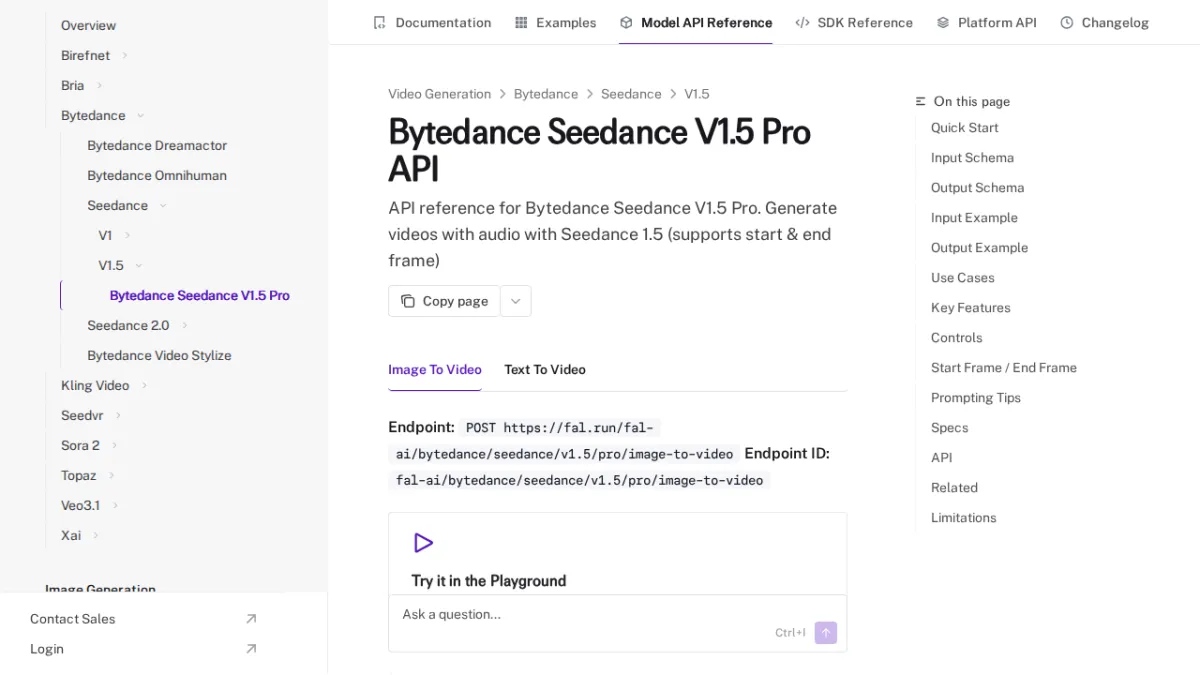
Task: Open the dropdown next to Copy page
Action: tap(516, 301)
